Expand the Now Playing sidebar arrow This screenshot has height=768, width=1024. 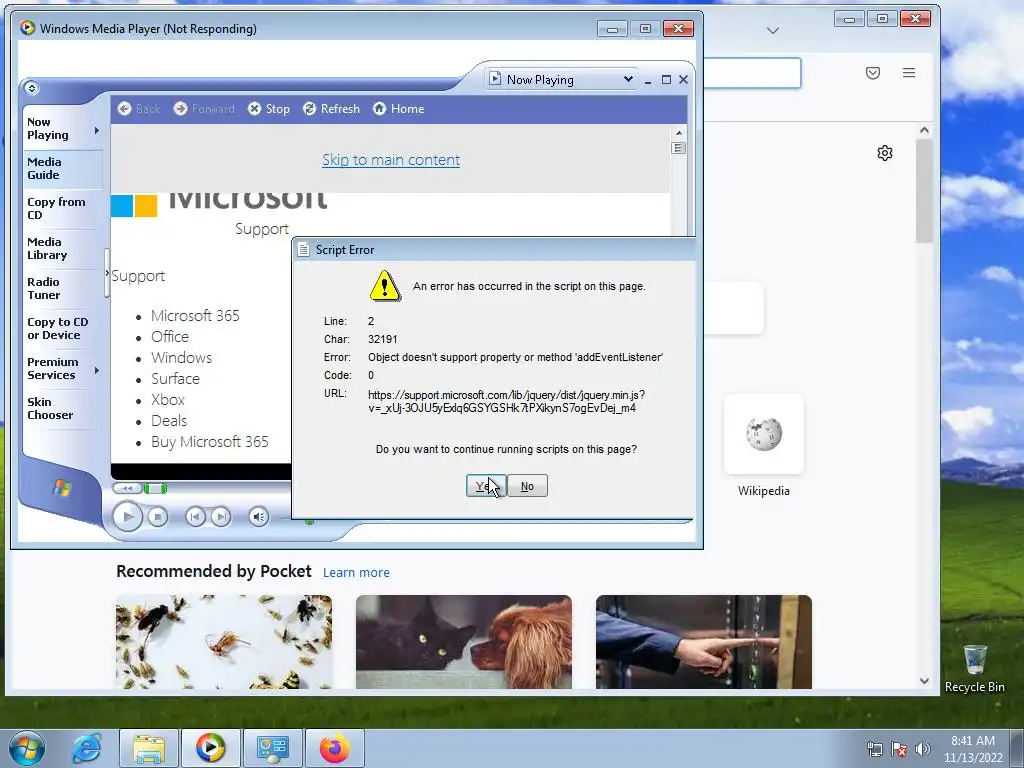coord(97,130)
